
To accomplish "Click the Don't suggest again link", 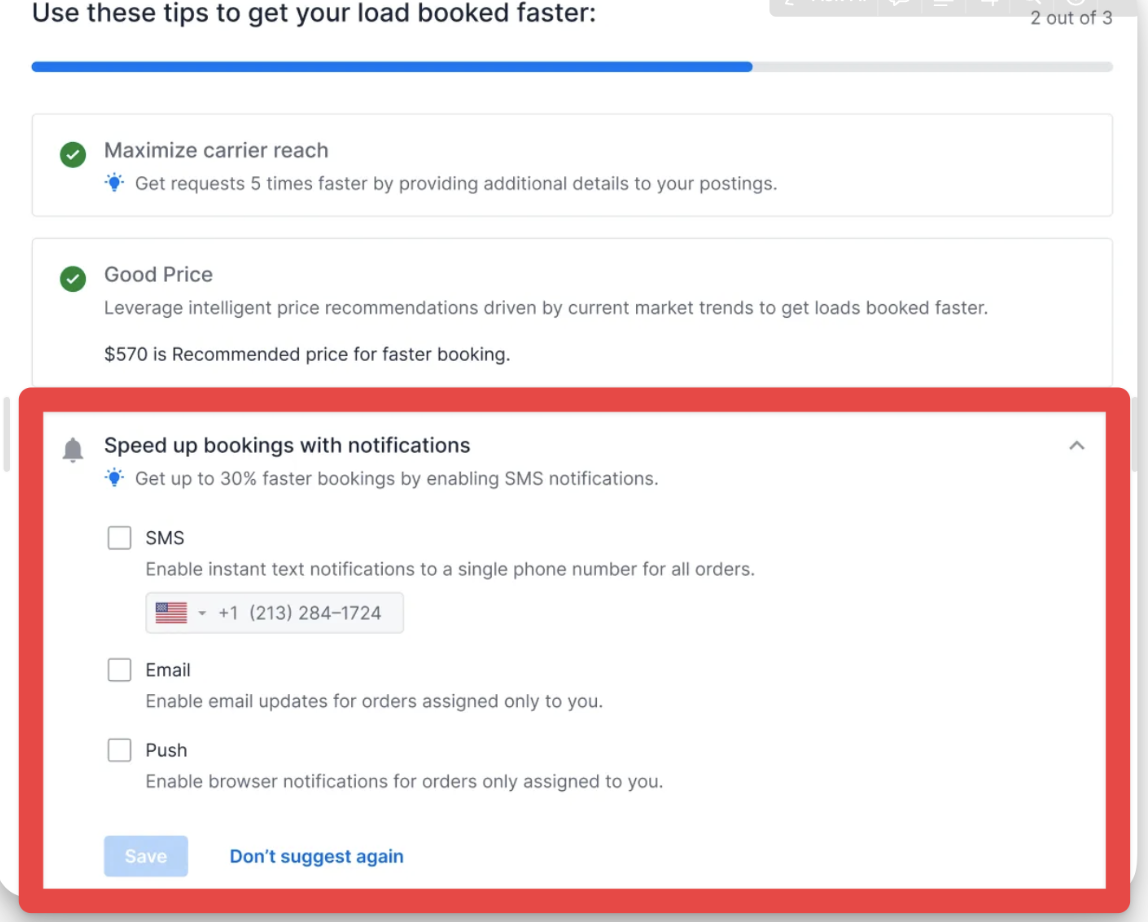I will [316, 856].
